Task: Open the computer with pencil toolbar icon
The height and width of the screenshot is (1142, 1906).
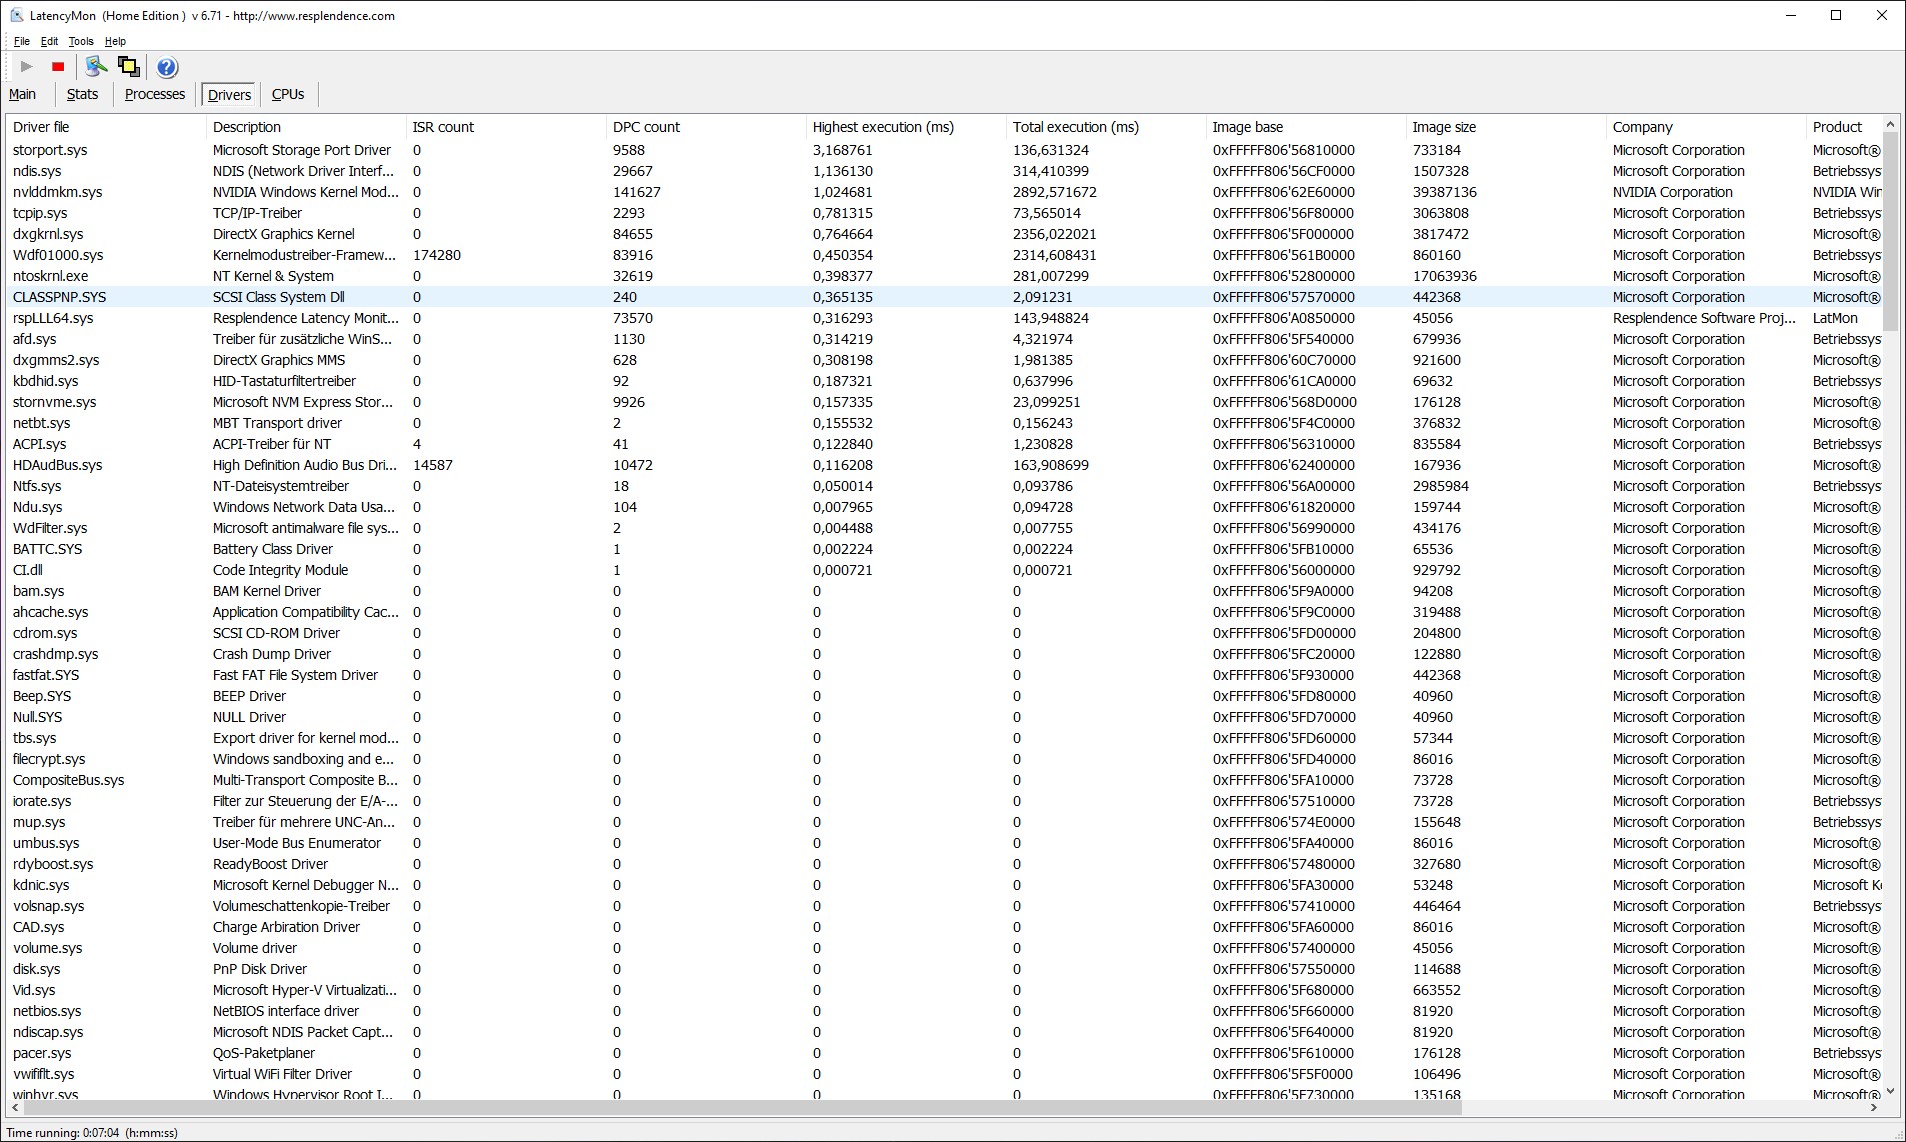Action: pos(96,67)
